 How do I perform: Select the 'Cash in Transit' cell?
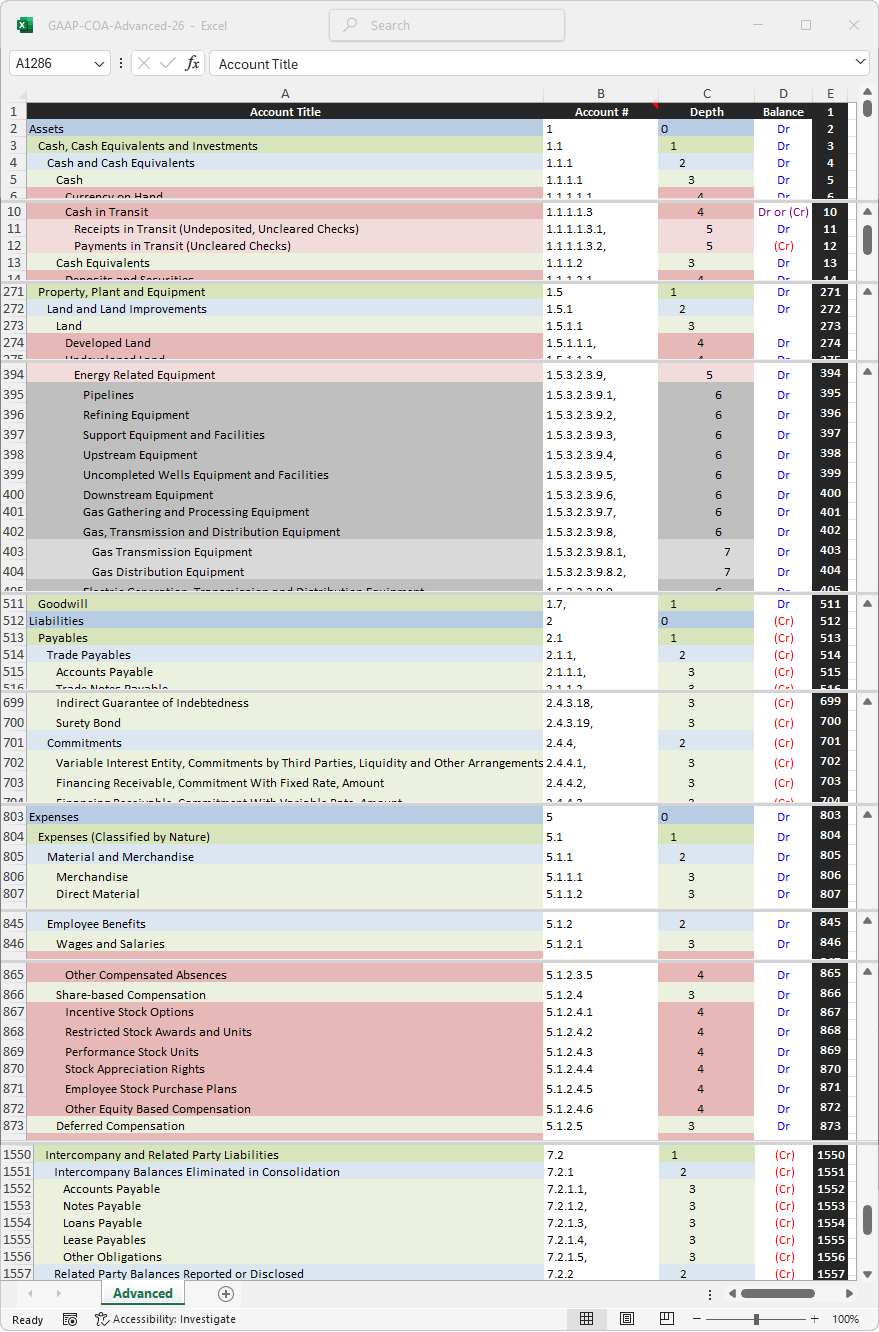pos(285,212)
